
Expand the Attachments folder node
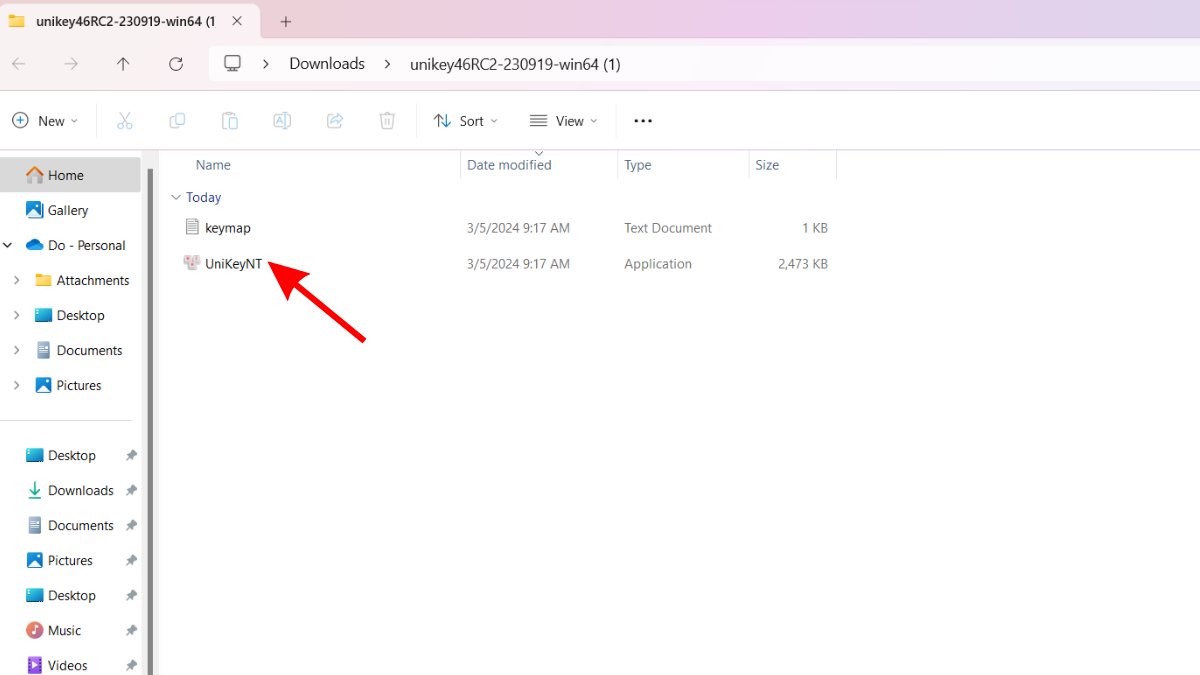point(16,280)
